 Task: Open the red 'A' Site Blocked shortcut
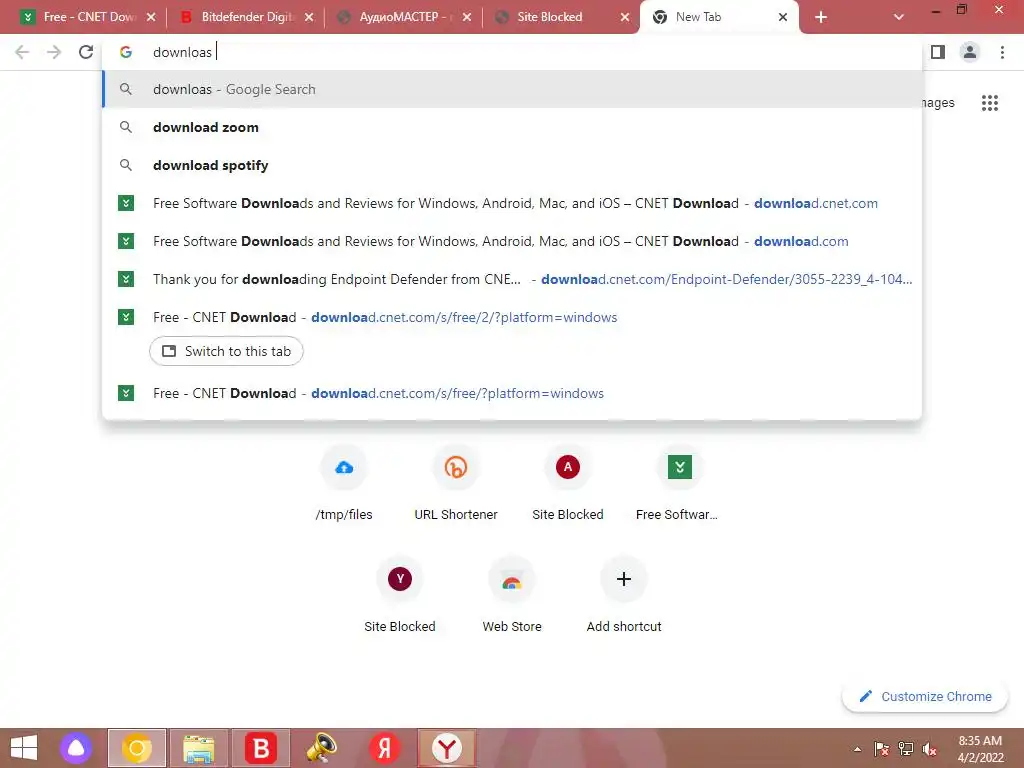568,483
